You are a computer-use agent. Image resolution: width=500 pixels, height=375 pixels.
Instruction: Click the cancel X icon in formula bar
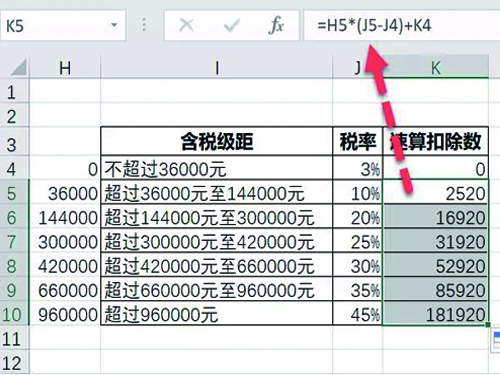point(186,25)
